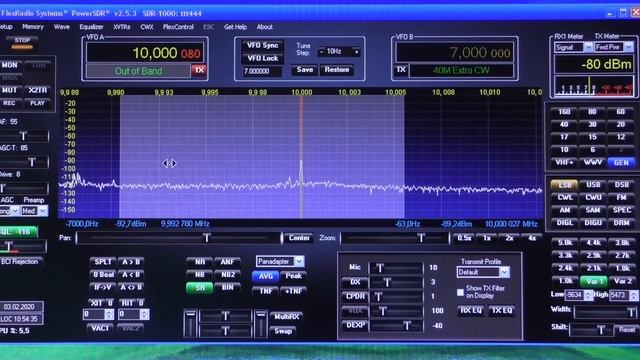Viewport: 640px width, 360px height.
Task: Open the XVTRs menu
Action: point(122,27)
